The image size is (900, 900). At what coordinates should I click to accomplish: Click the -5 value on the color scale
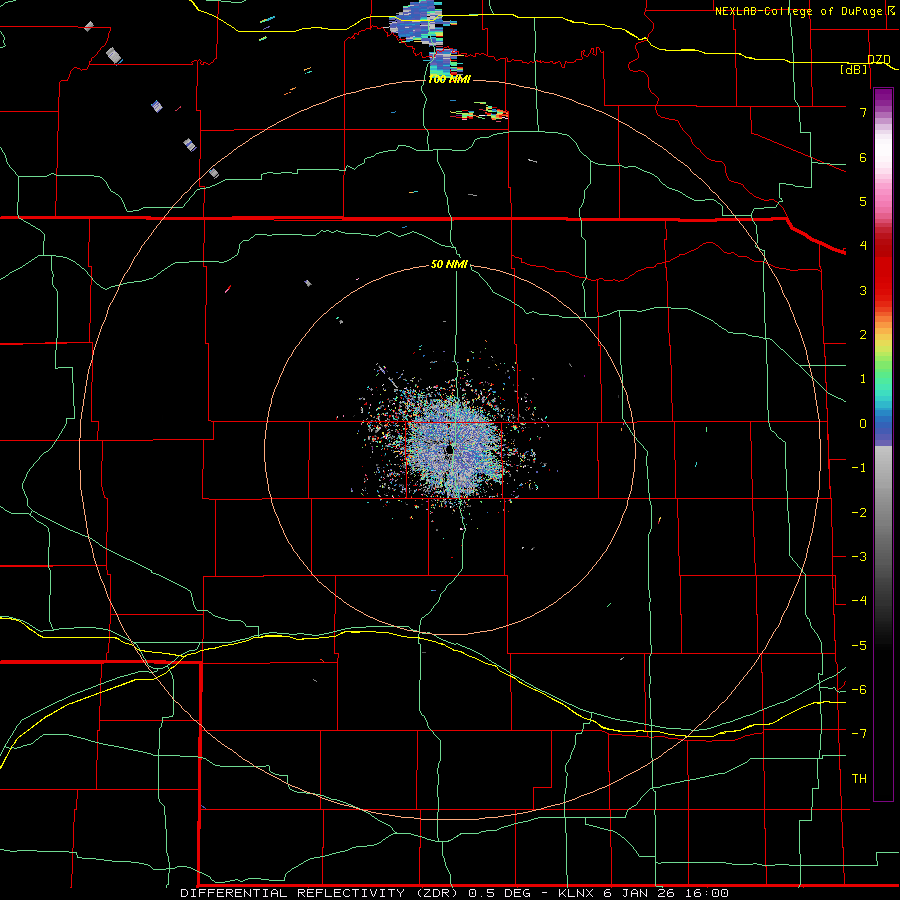pyautogui.click(x=859, y=646)
